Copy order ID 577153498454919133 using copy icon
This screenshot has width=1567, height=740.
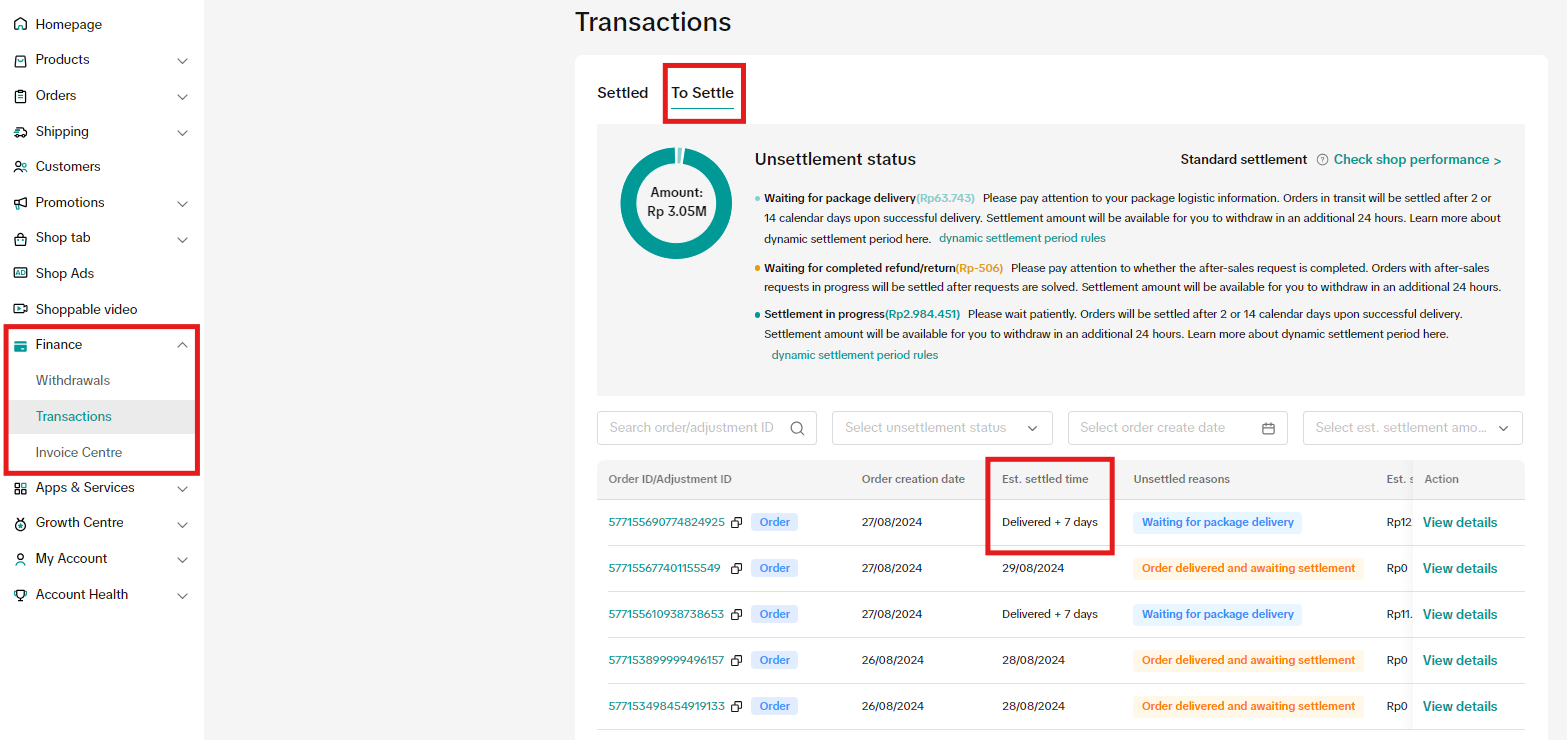736,707
